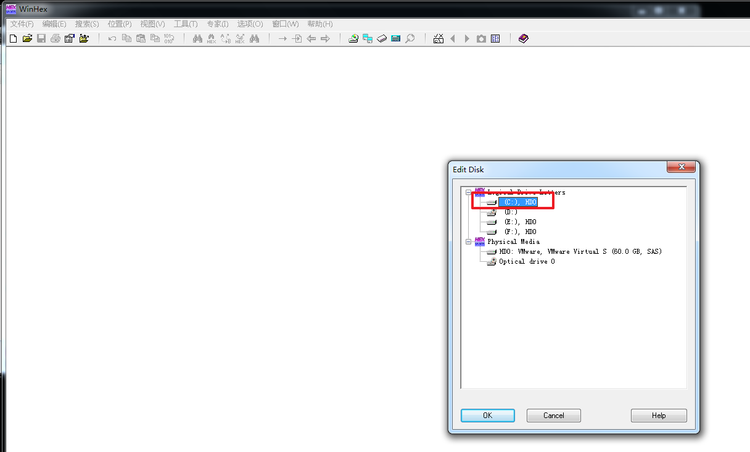Select HD0: VMware Virtual S physical disk
This screenshot has width=750, height=452.
[580, 252]
